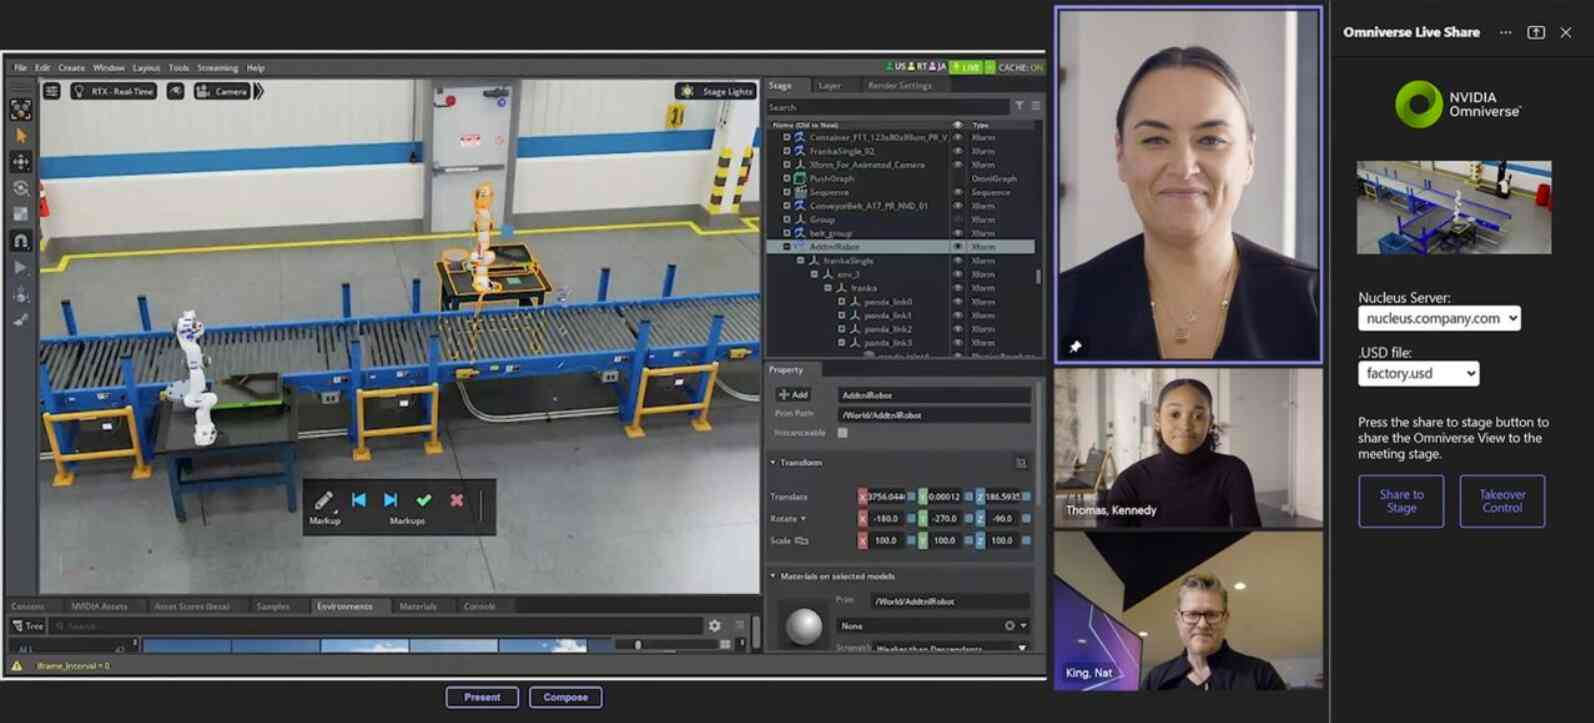Collapse the Transform section
Viewport: 1594px width, 723px height.
click(x=773, y=463)
